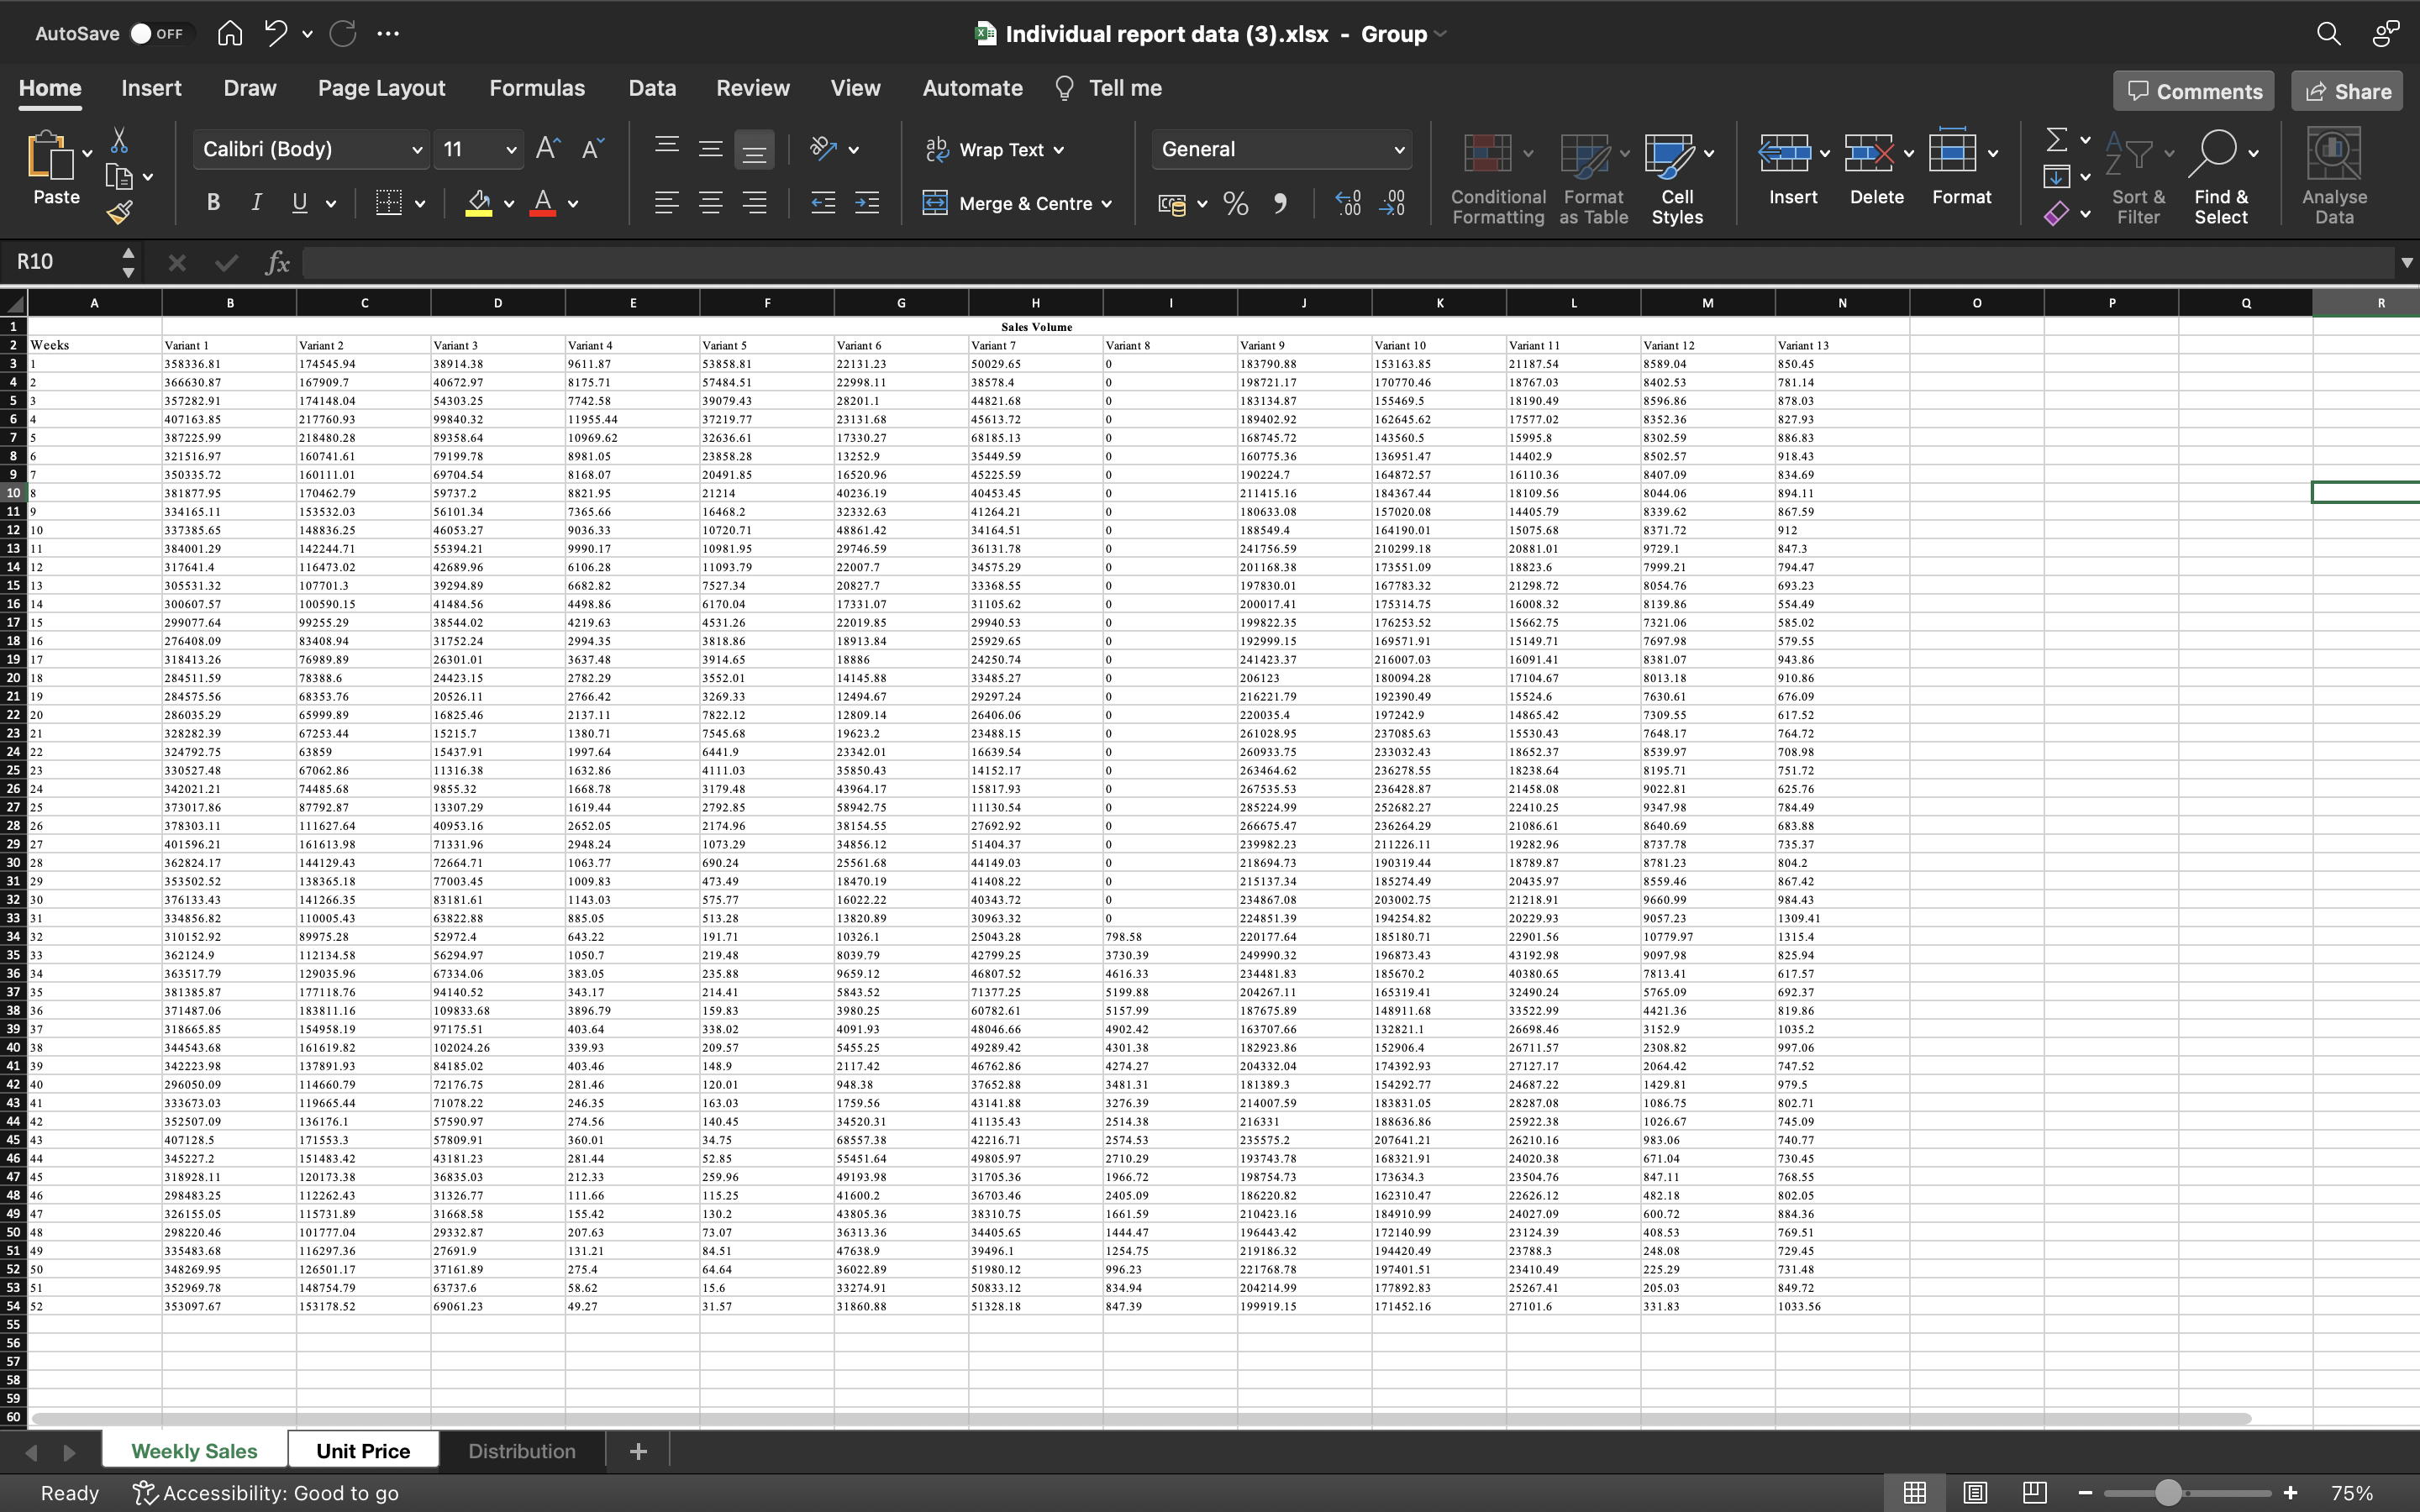Viewport: 2420px width, 1512px height.
Task: Centre cell text horizontally
Action: [x=710, y=203]
